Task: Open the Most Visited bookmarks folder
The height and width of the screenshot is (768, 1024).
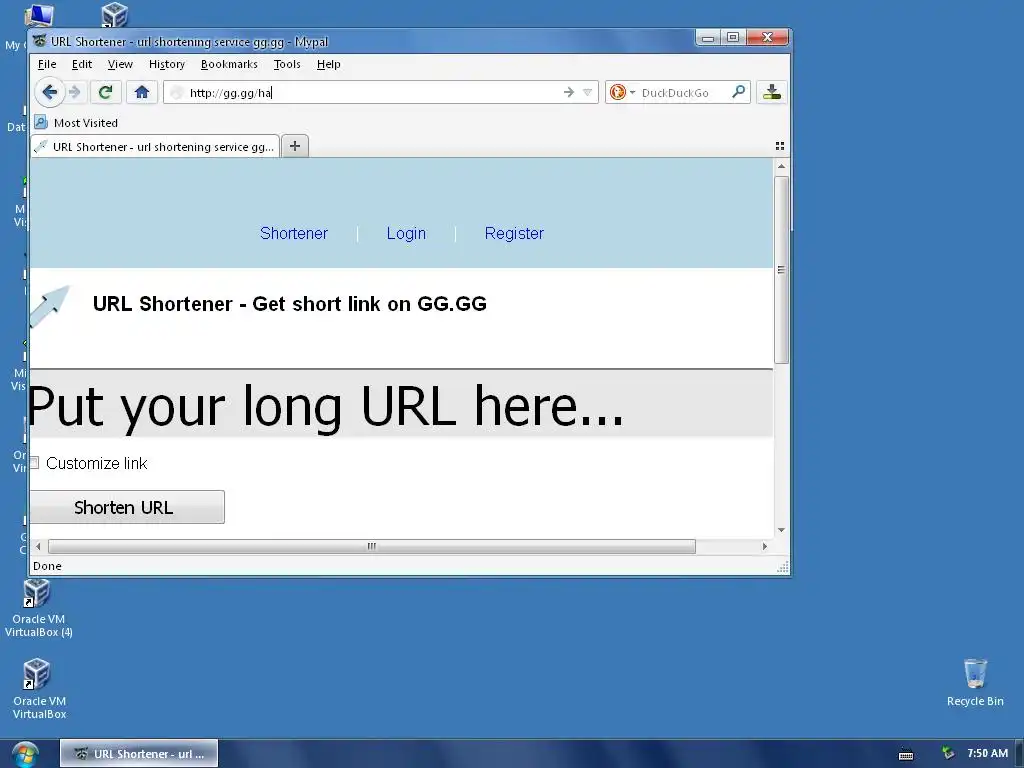Action: pos(76,123)
